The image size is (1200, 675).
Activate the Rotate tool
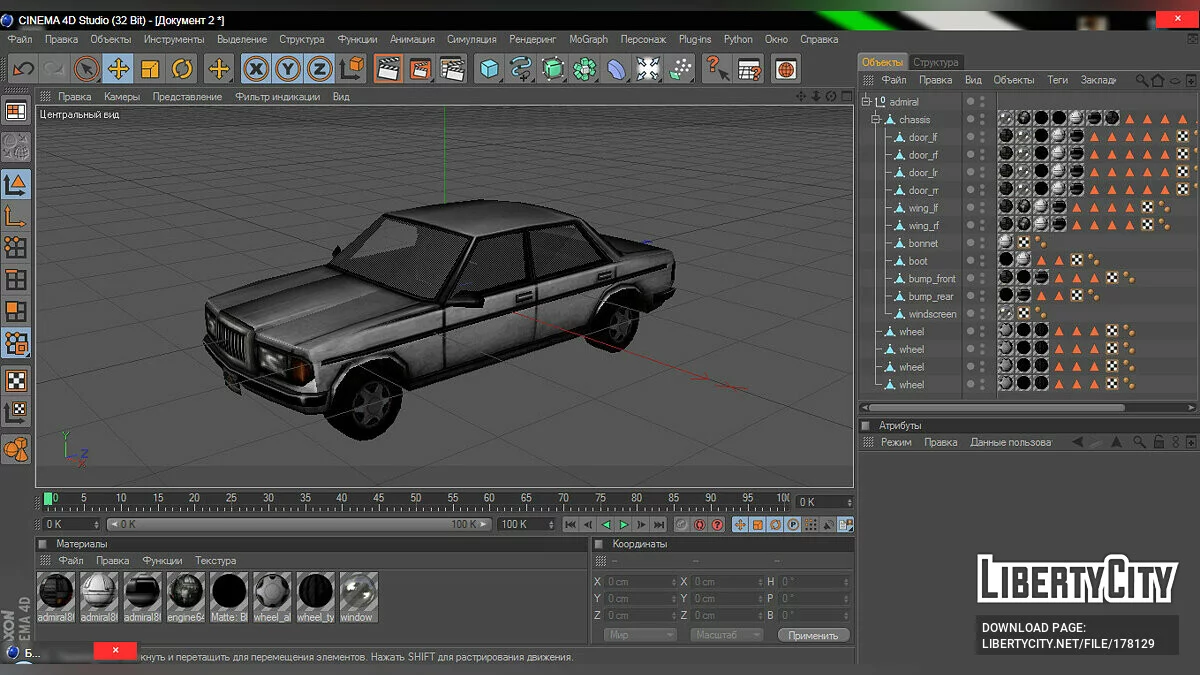[x=182, y=69]
